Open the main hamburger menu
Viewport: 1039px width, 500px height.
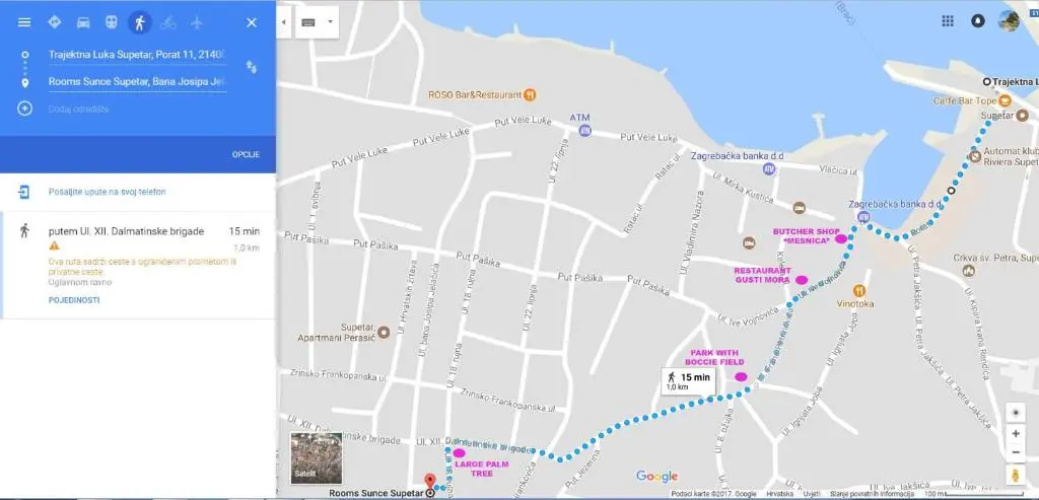point(25,23)
